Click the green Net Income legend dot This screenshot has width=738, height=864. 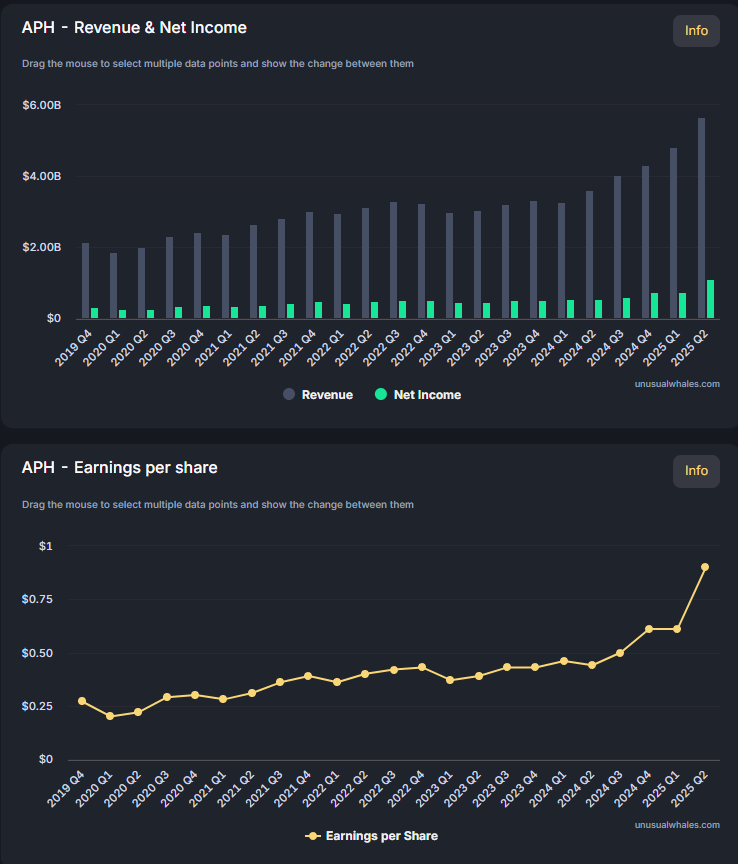(380, 395)
